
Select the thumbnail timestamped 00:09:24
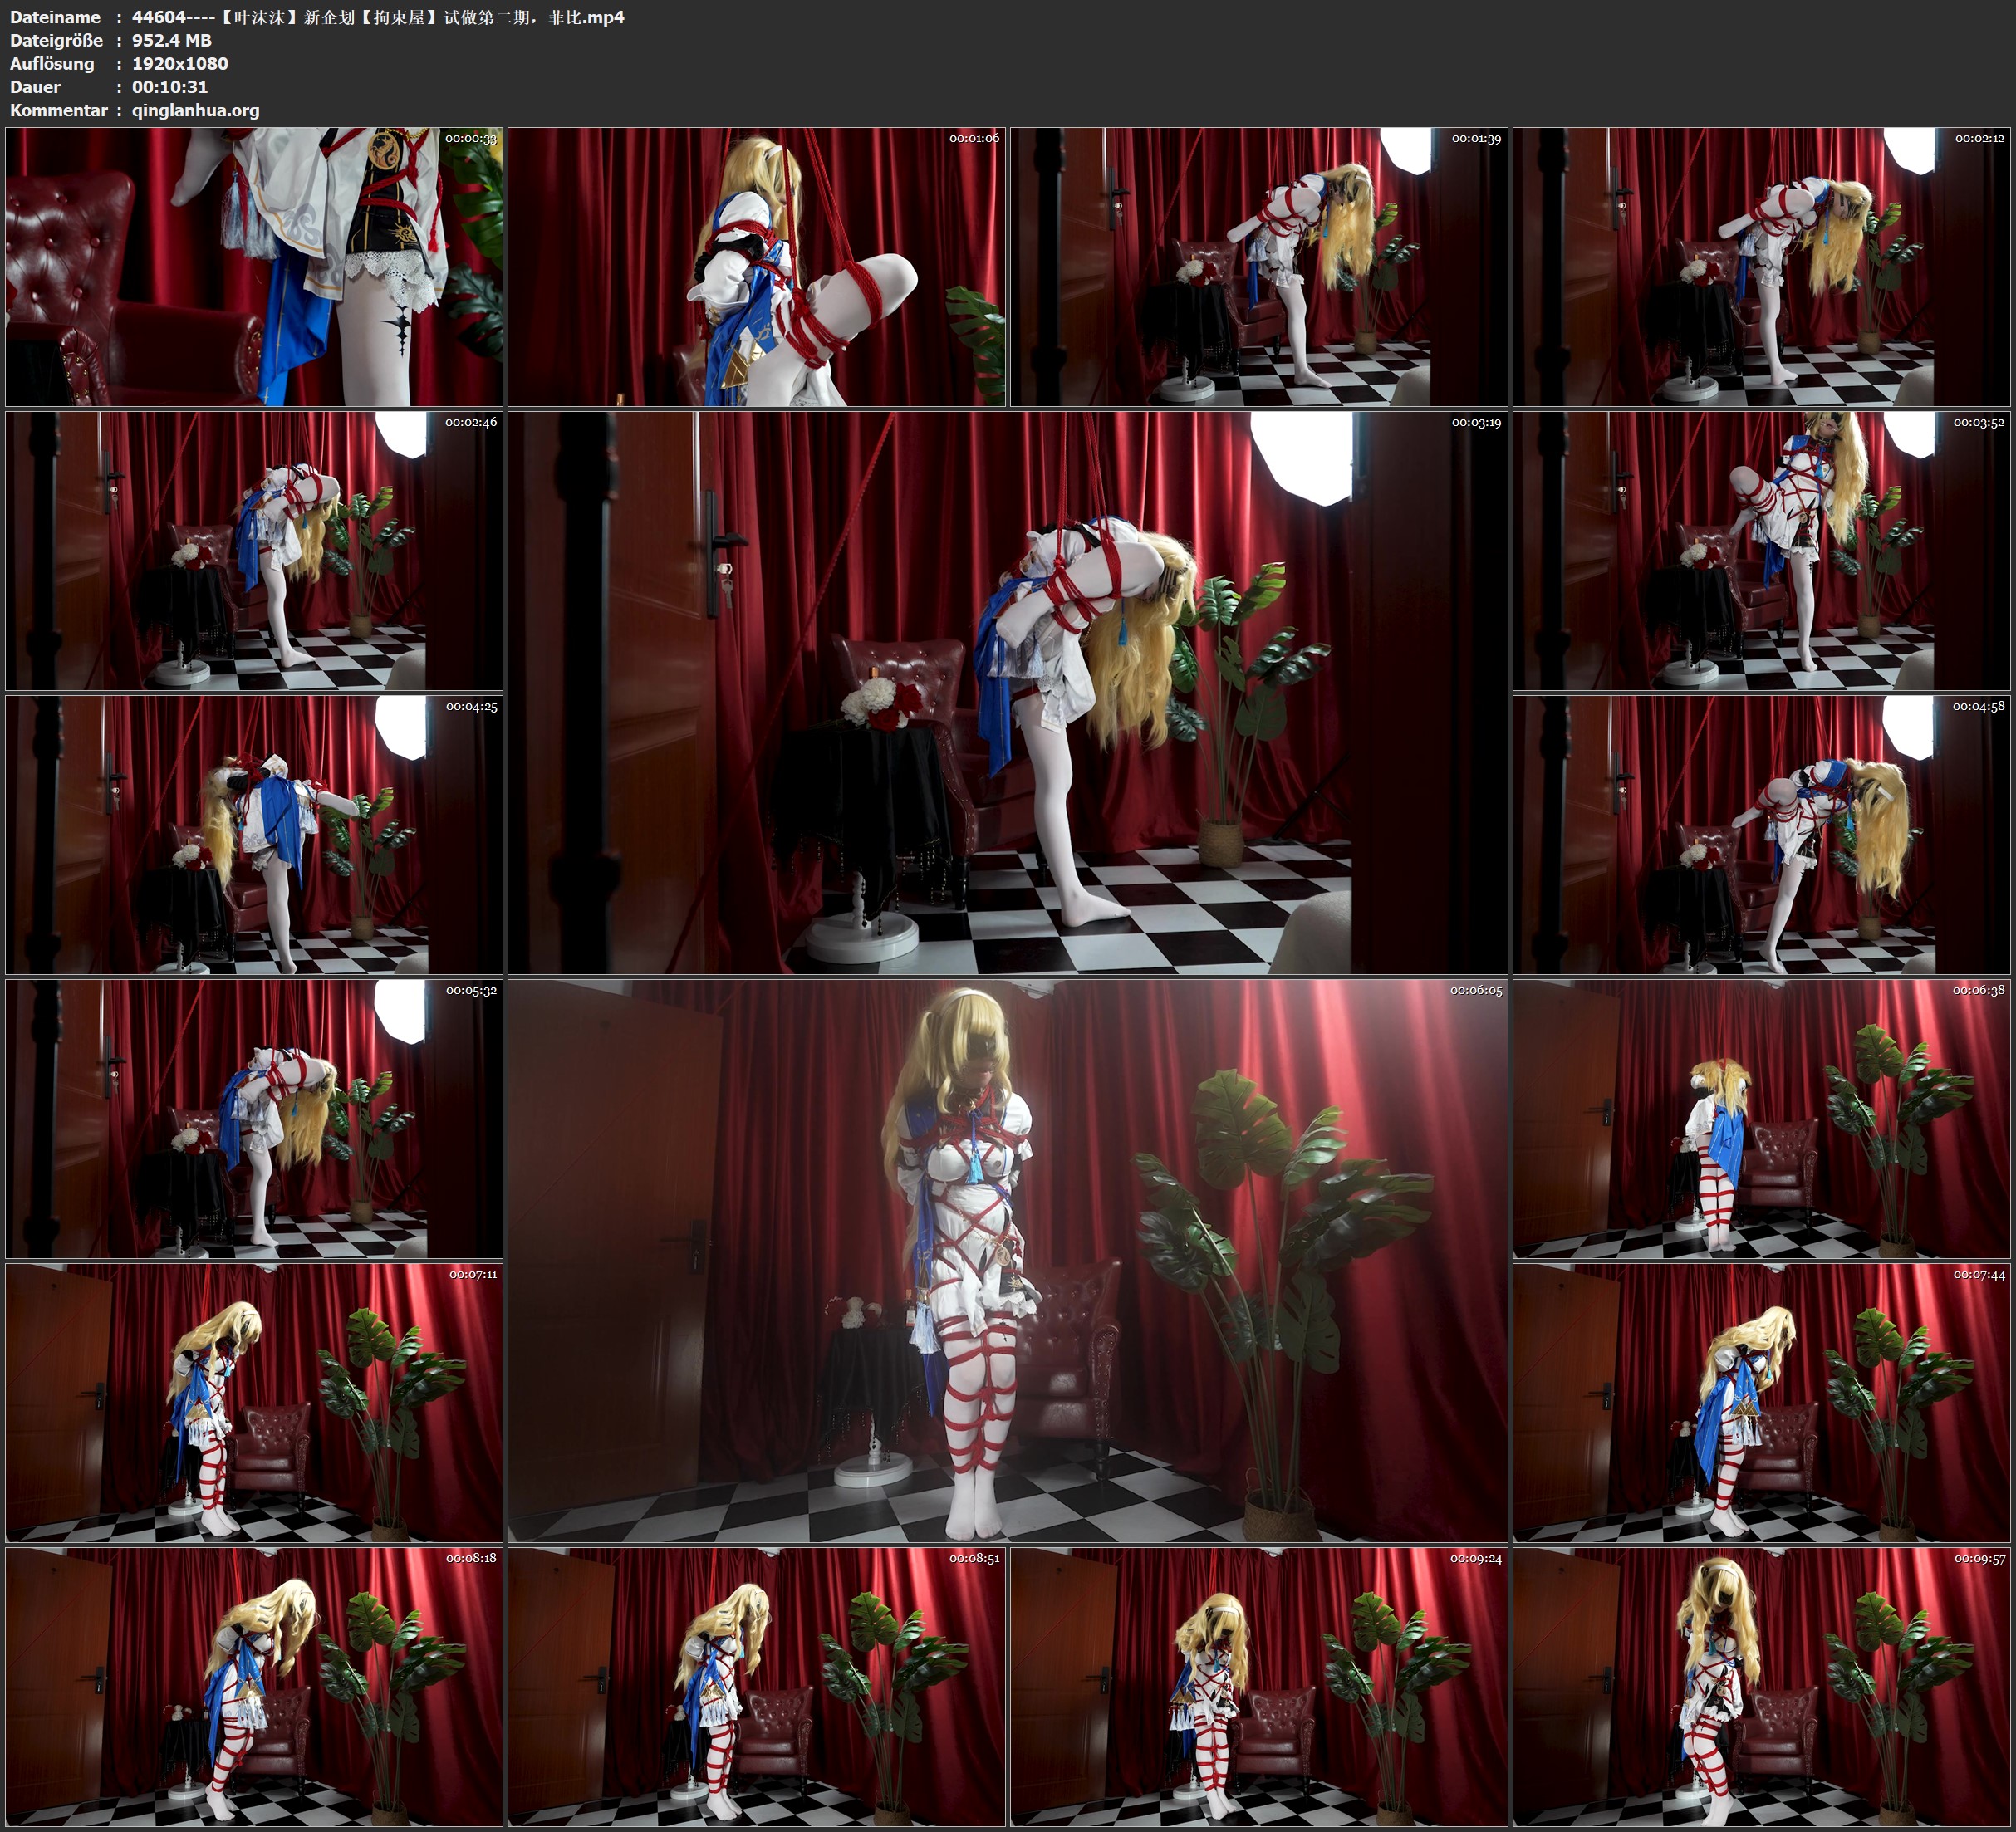tap(1259, 1686)
